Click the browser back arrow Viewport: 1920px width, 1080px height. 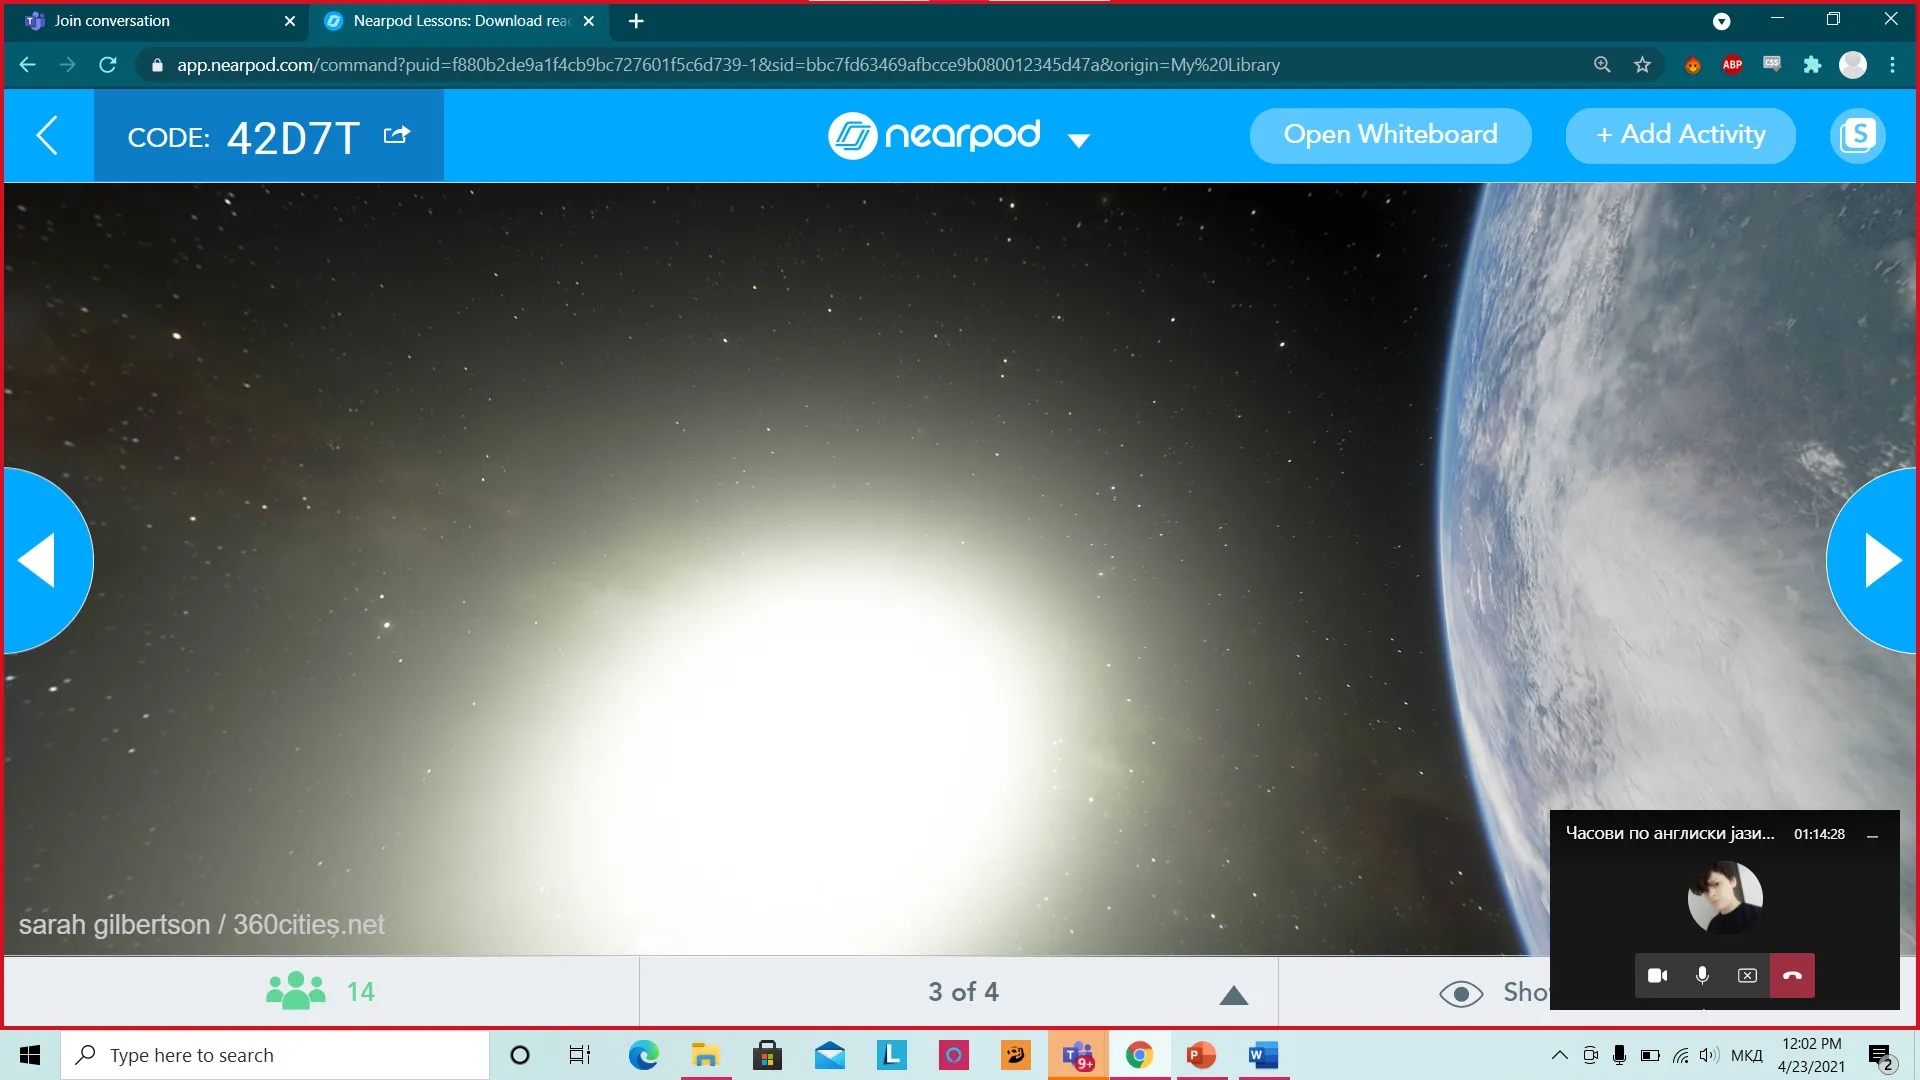[28, 65]
